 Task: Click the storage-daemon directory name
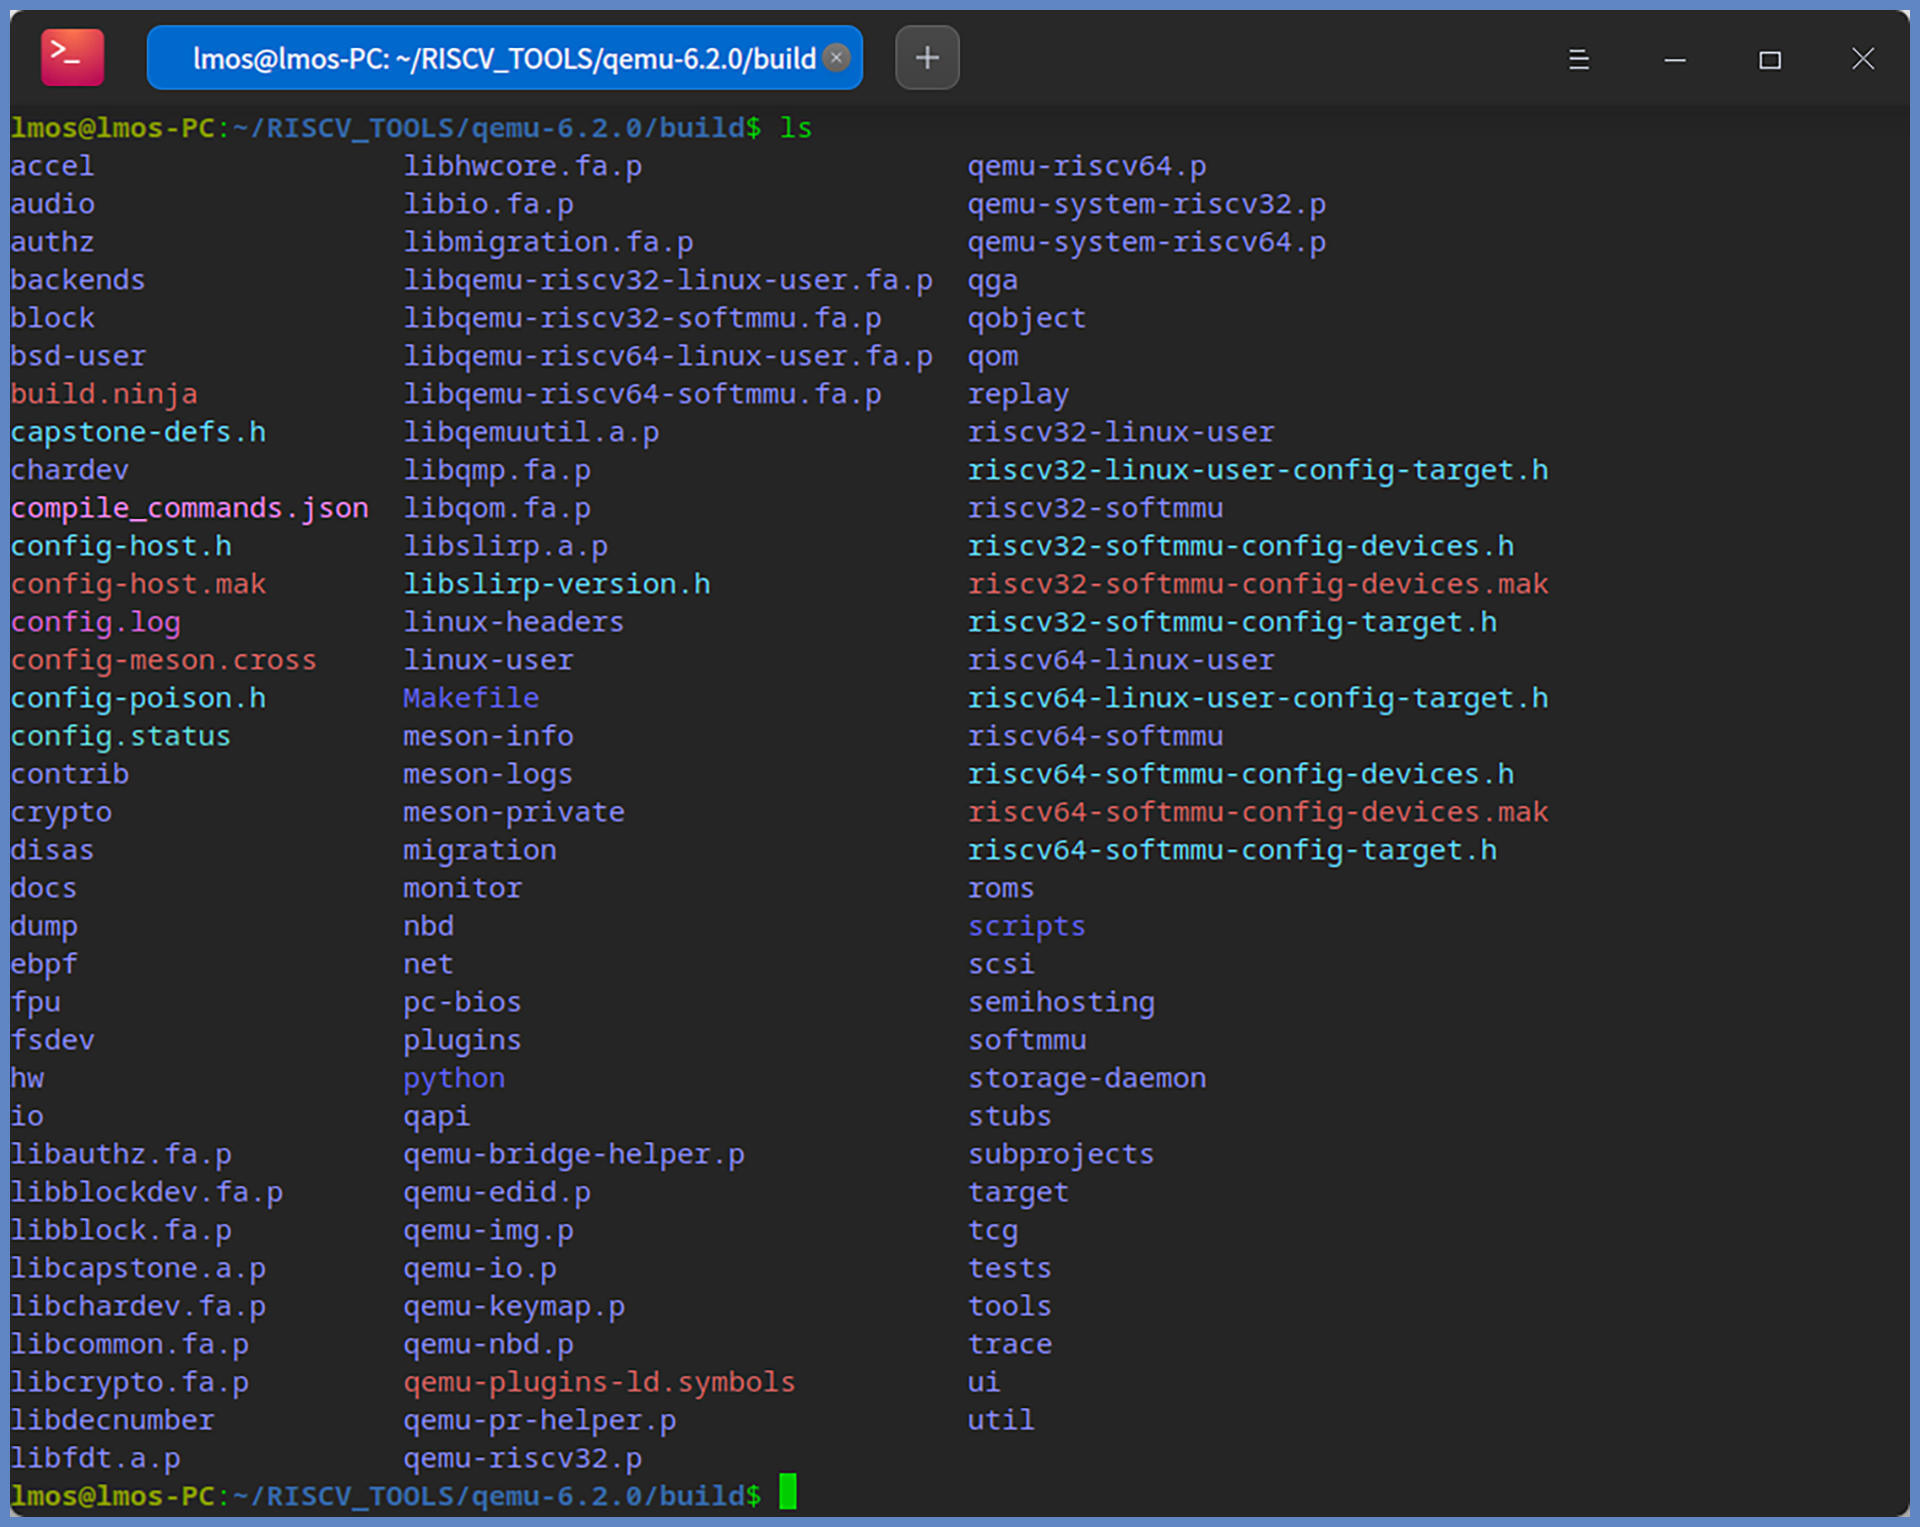[x=1086, y=1078]
